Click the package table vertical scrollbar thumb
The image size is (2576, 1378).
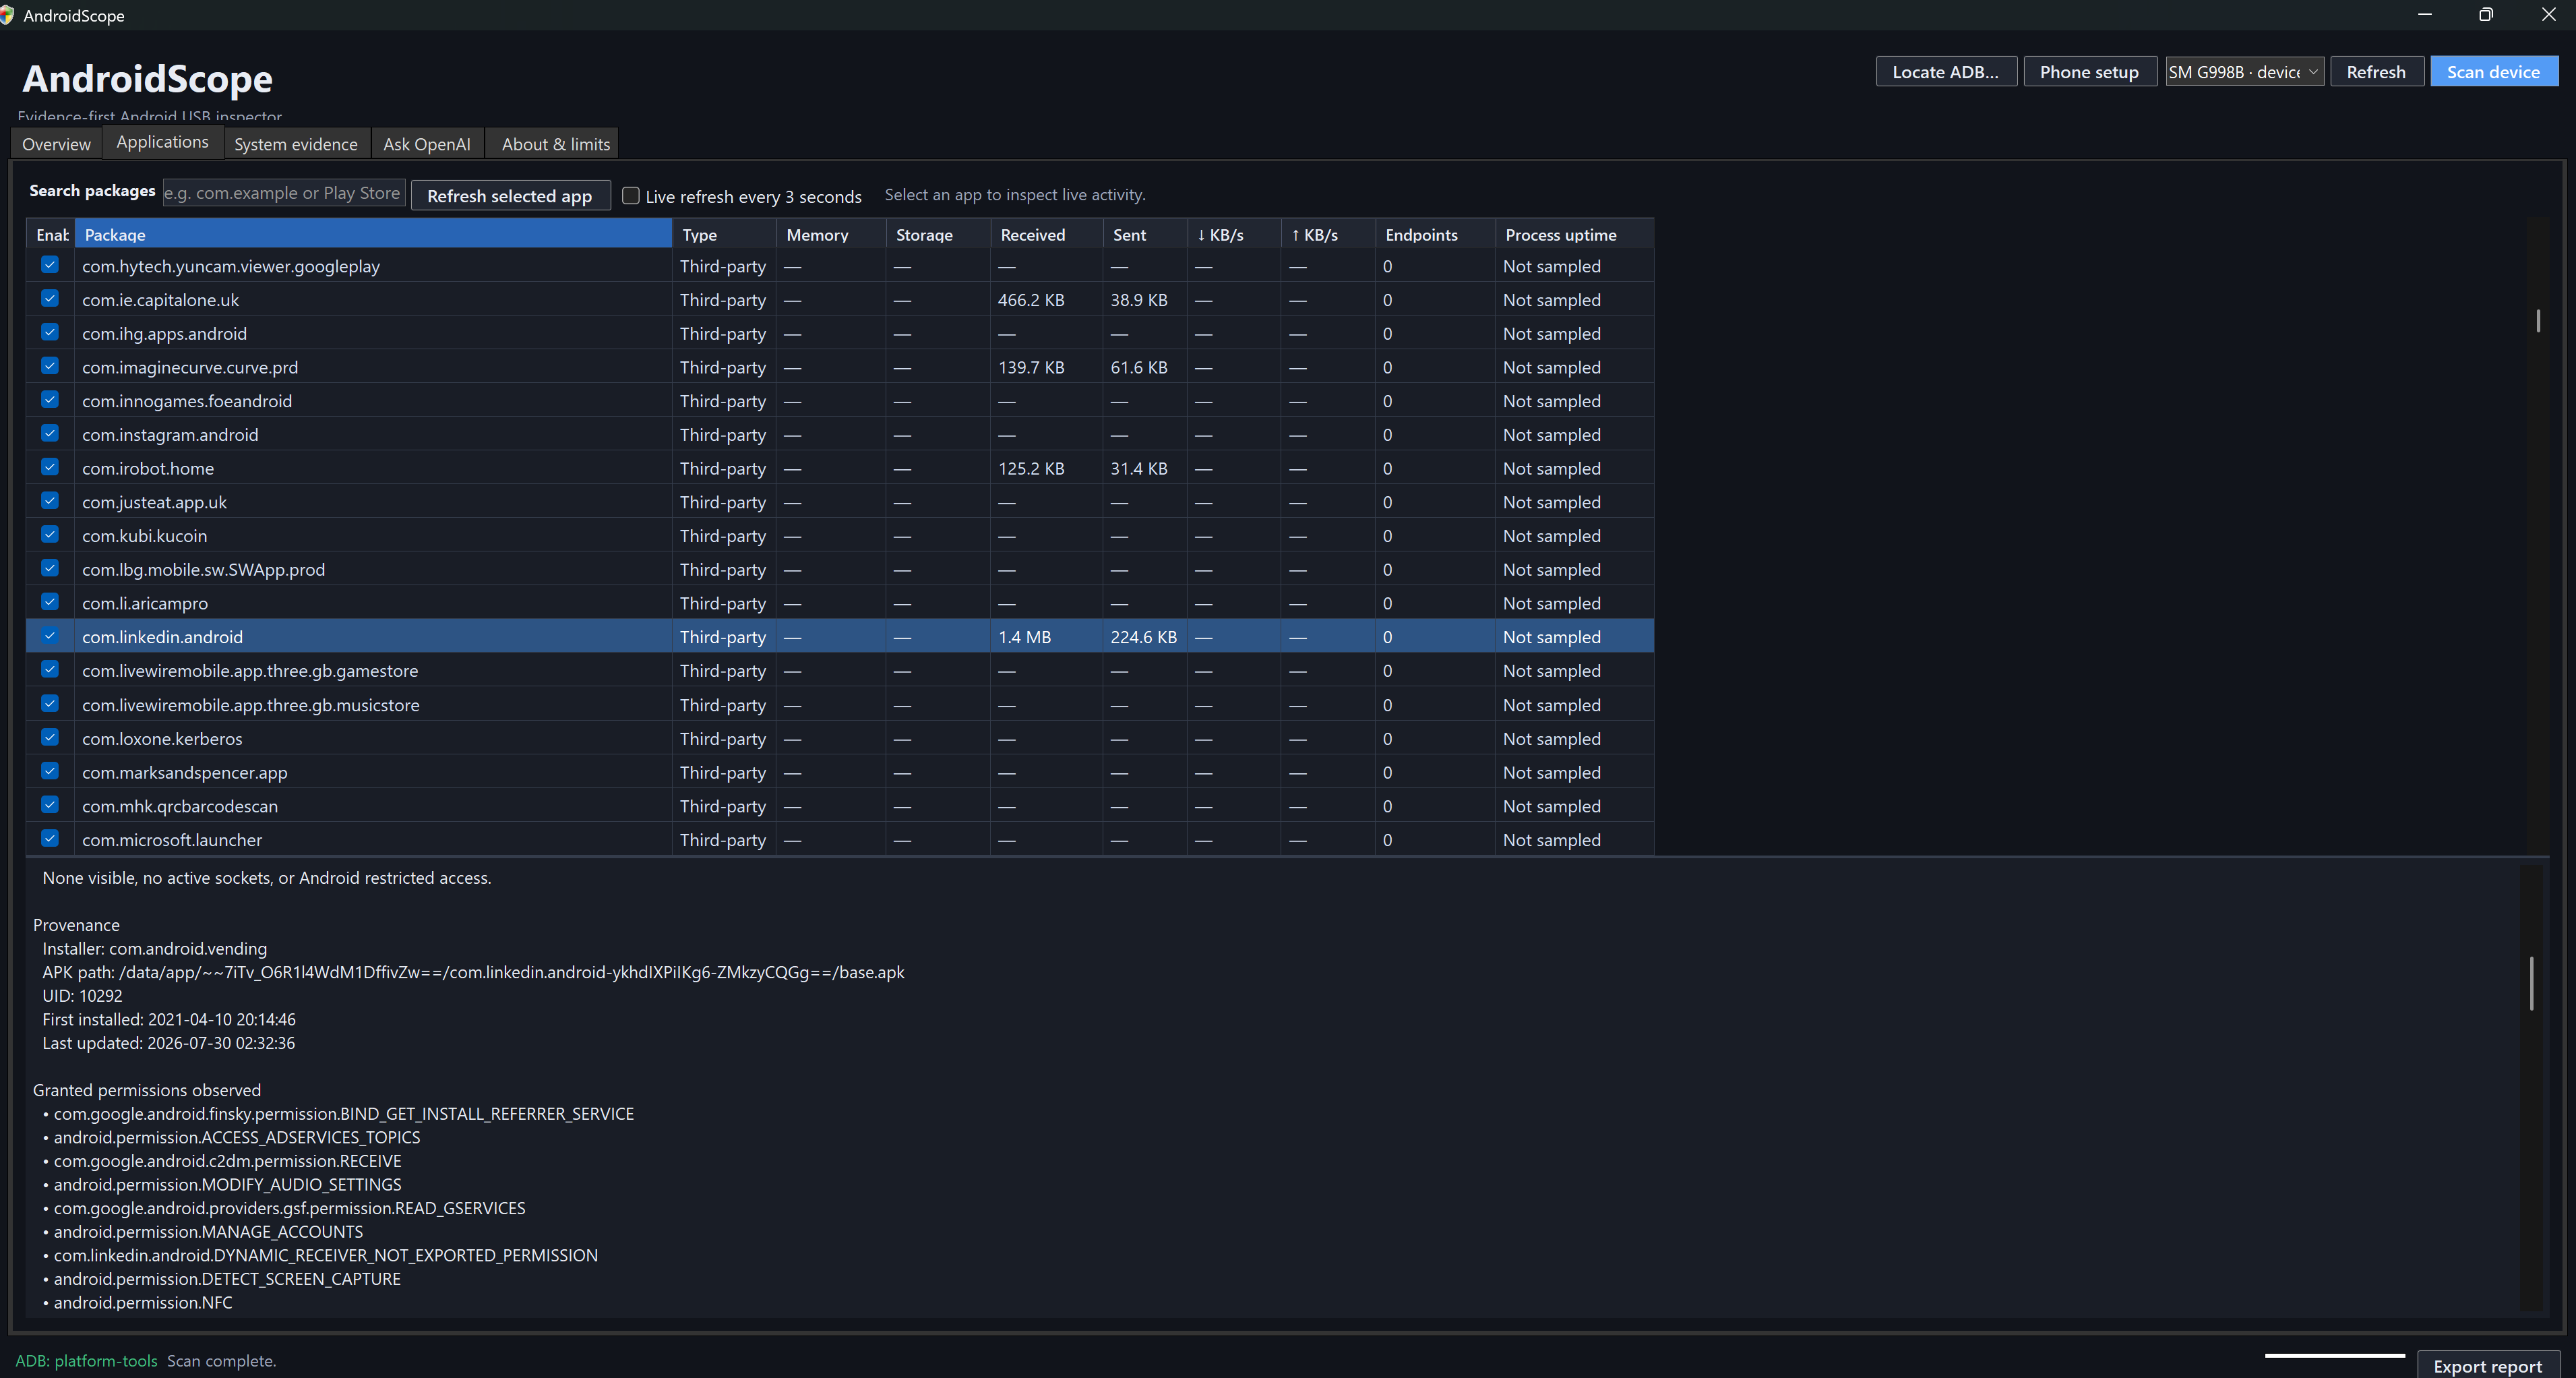pyautogui.click(x=2538, y=321)
